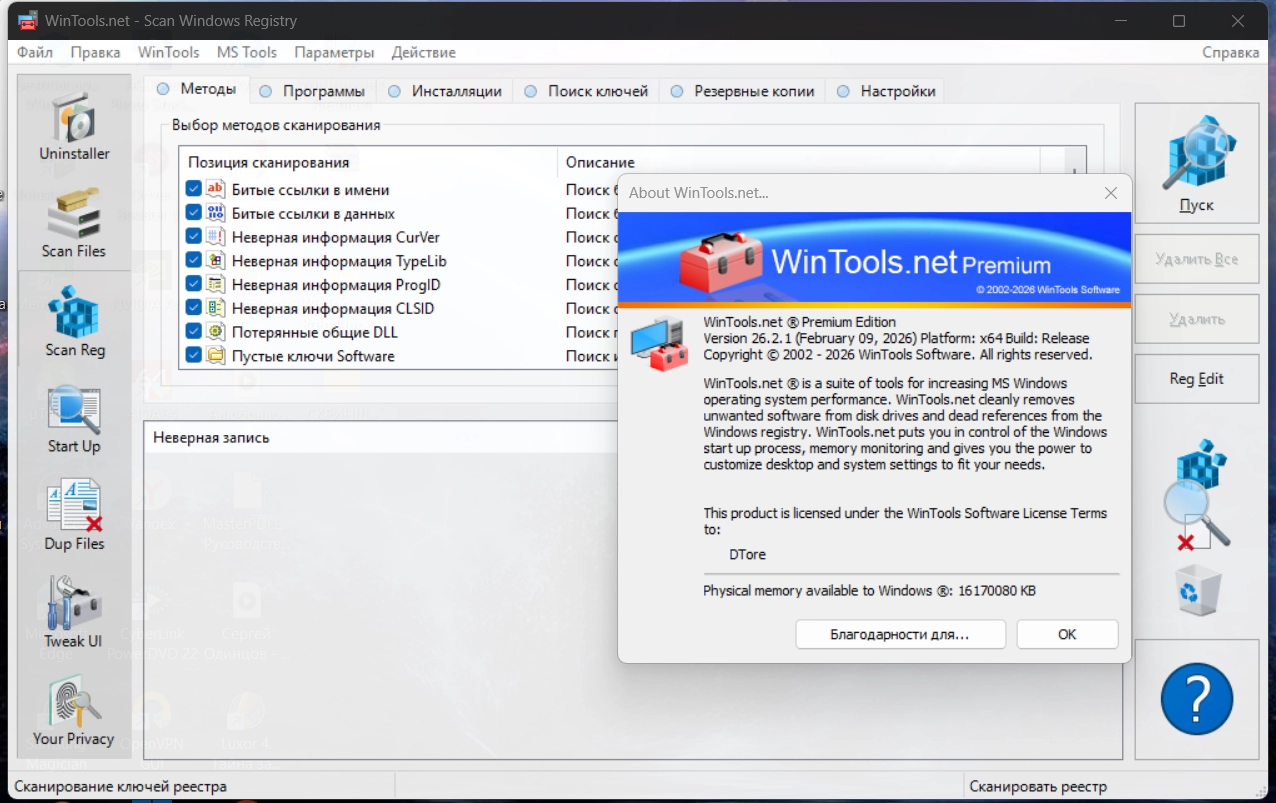The width and height of the screenshot is (1276, 803).
Task: Click the DTore licensee name
Action: coord(747,554)
